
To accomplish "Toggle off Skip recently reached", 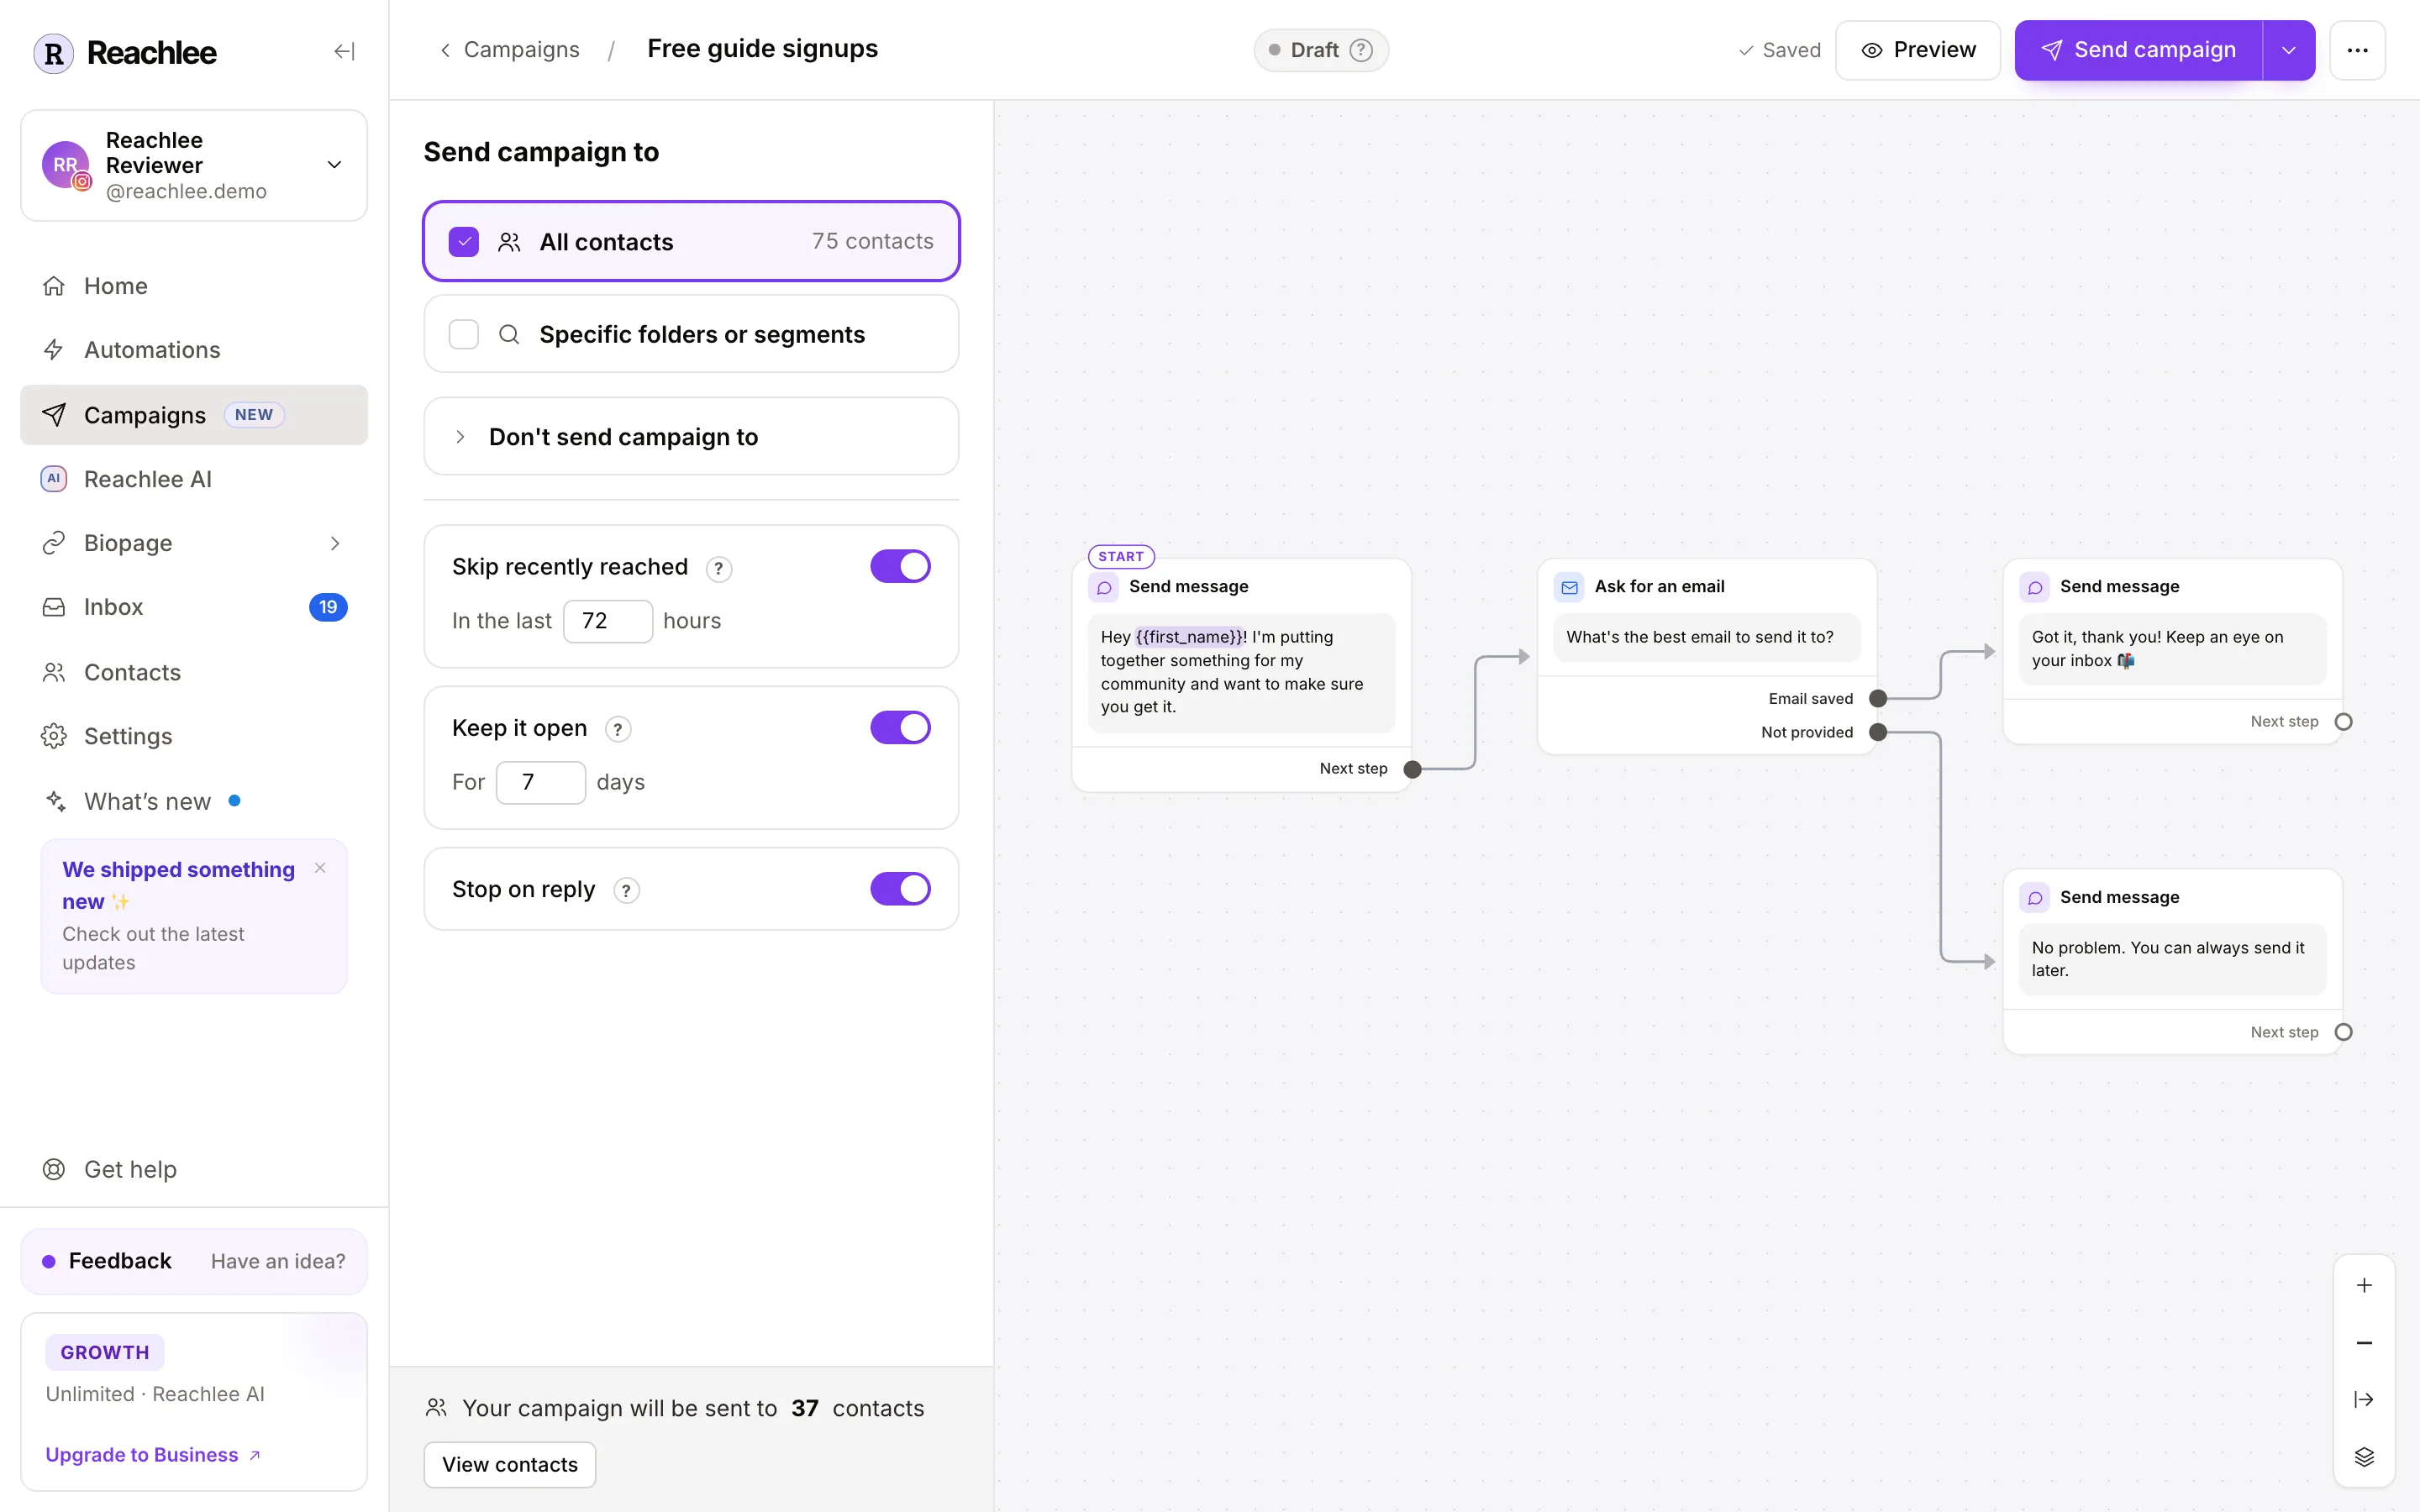I will click(900, 566).
